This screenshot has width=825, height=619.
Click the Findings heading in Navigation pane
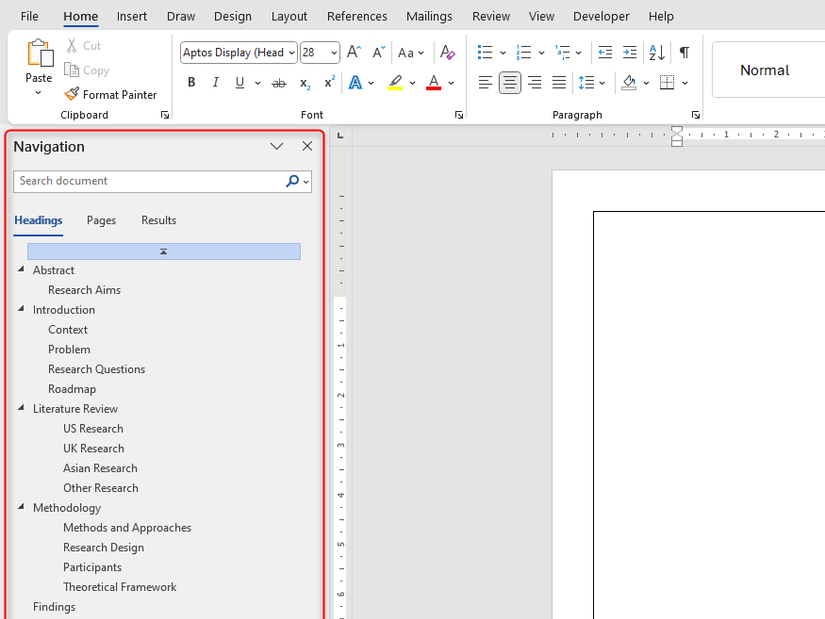(54, 606)
